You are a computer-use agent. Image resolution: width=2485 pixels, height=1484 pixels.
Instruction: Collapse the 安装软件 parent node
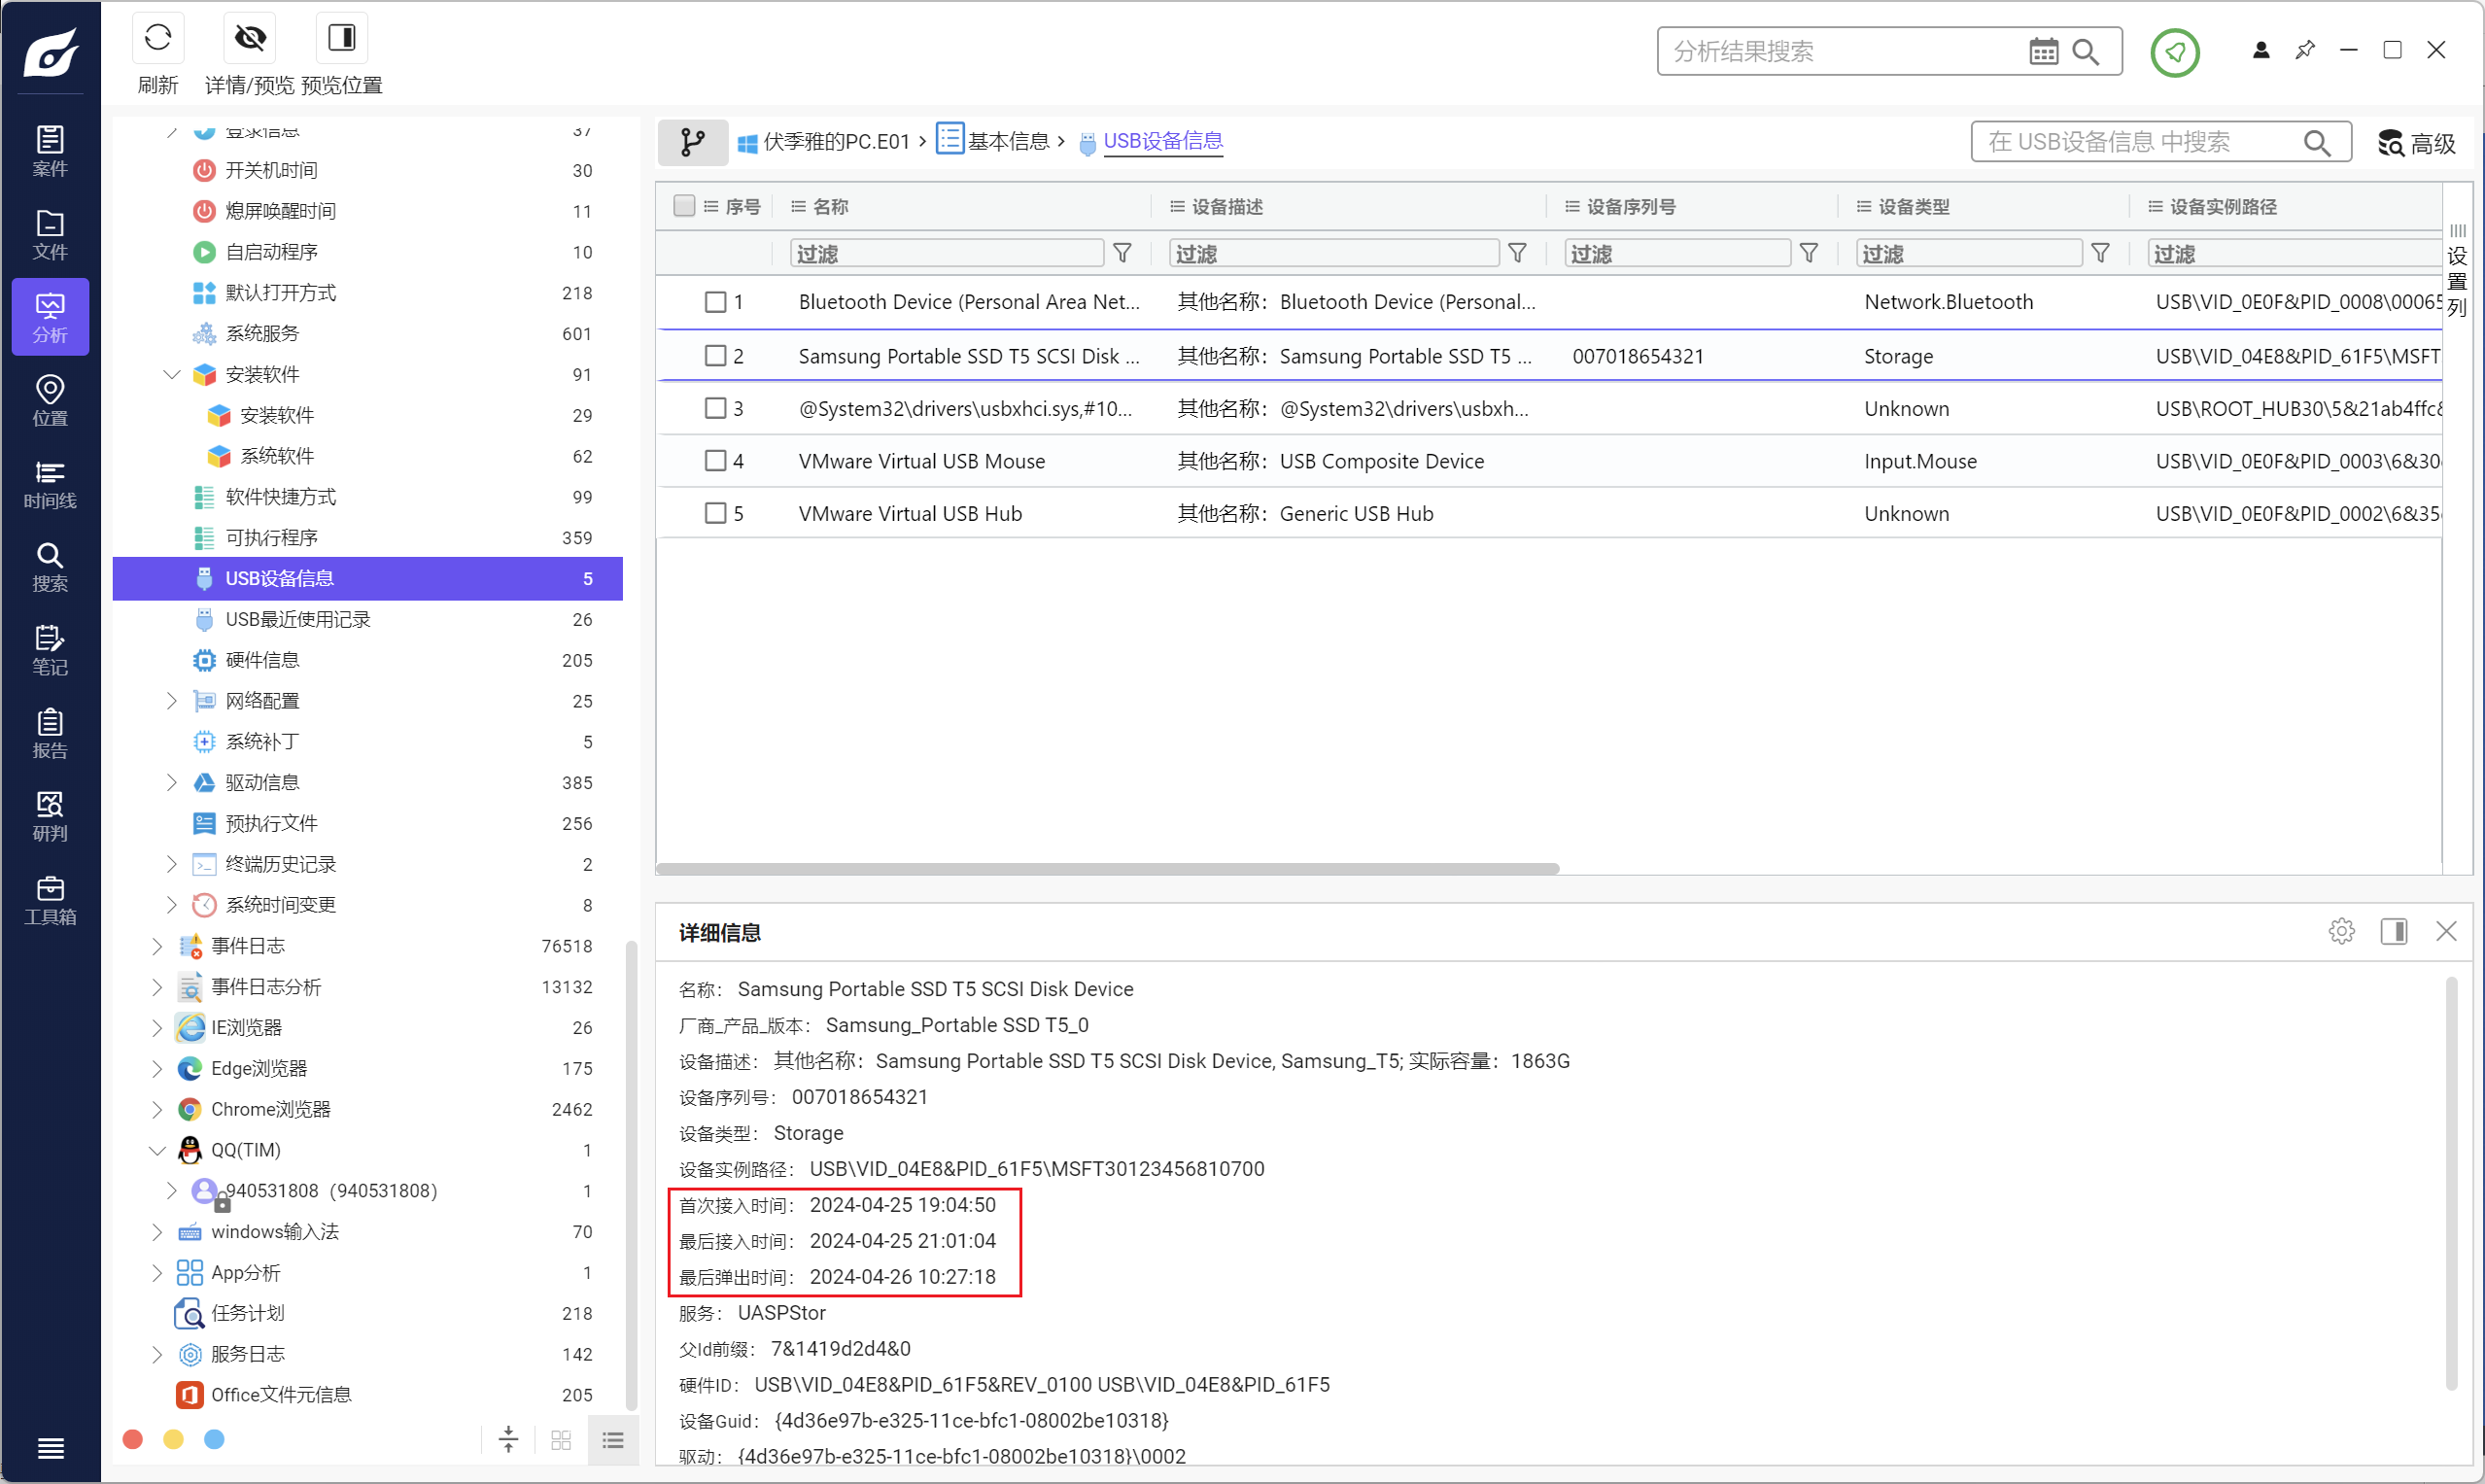pos(171,374)
